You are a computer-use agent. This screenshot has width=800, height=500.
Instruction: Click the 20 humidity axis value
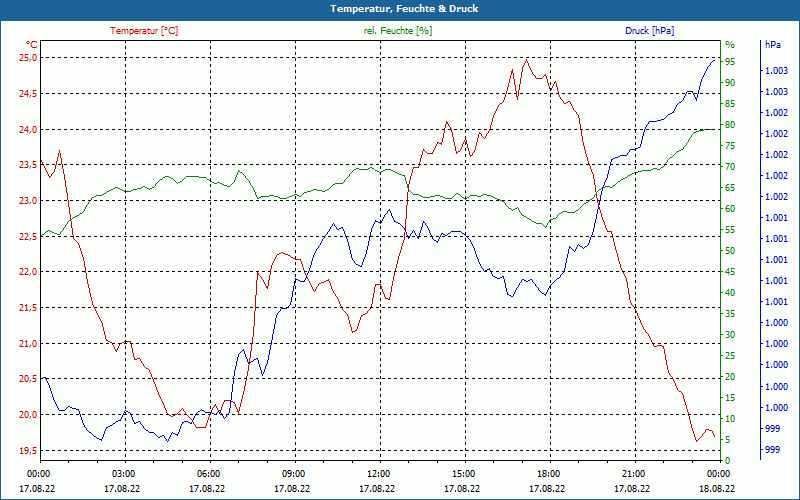[x=730, y=377]
